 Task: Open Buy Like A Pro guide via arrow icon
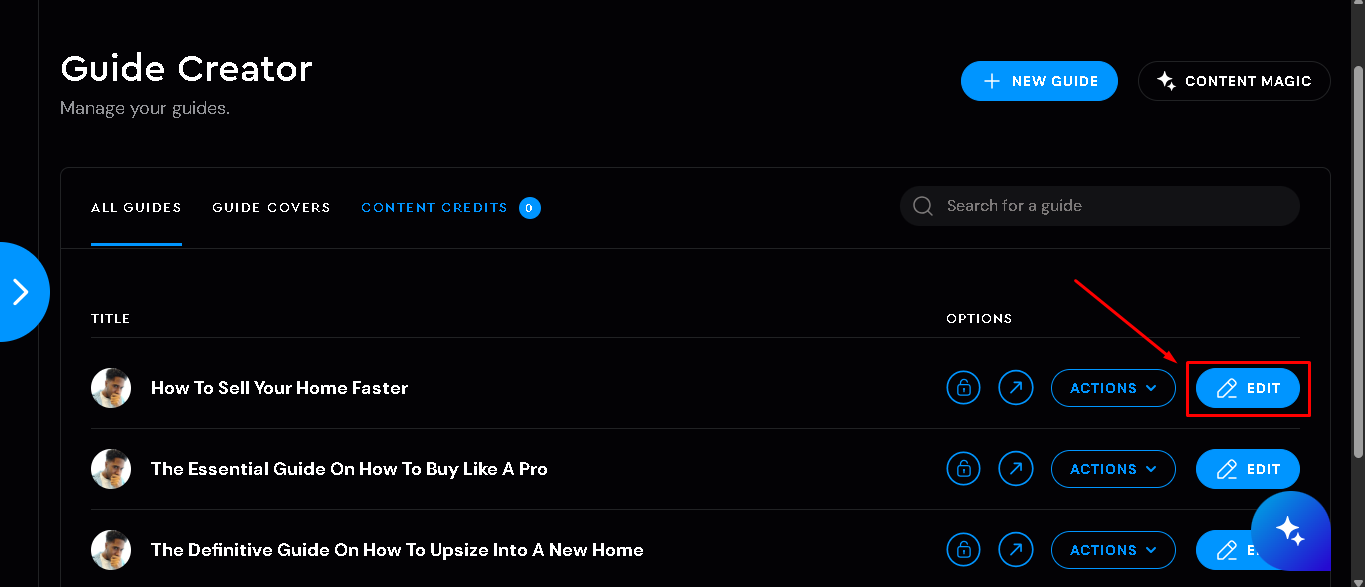[1016, 469]
